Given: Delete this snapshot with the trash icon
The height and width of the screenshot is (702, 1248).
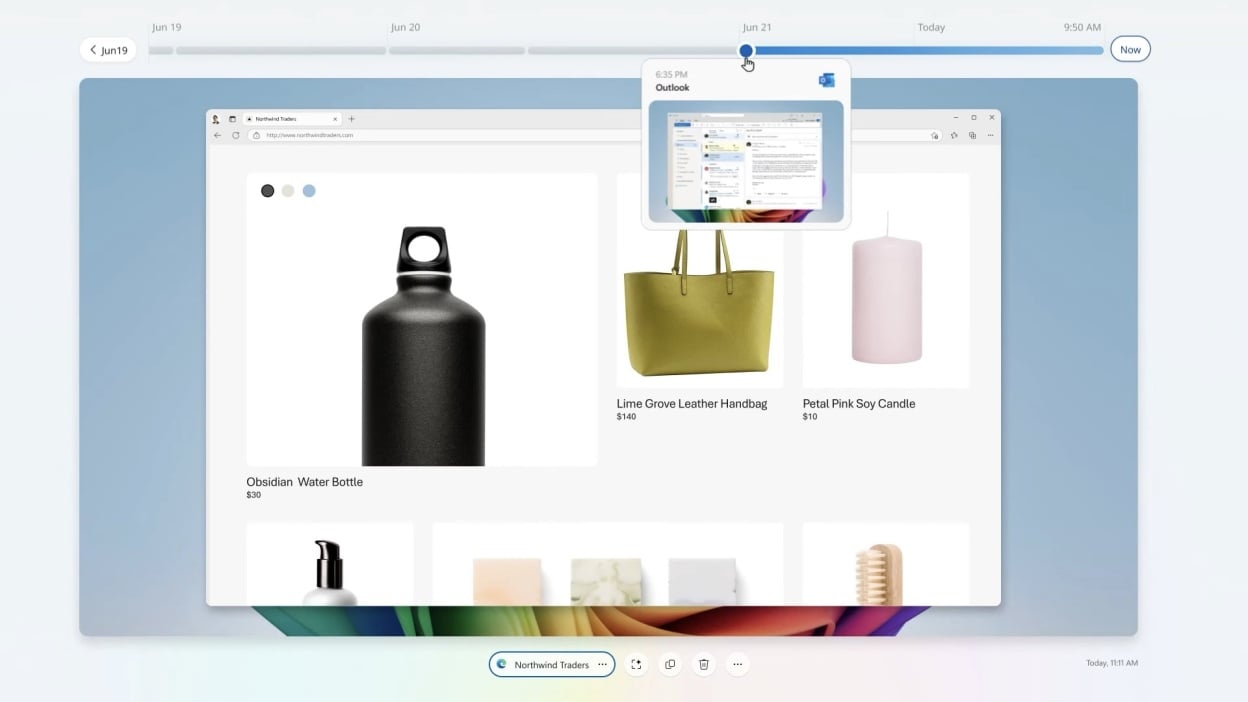Looking at the screenshot, I should (704, 664).
